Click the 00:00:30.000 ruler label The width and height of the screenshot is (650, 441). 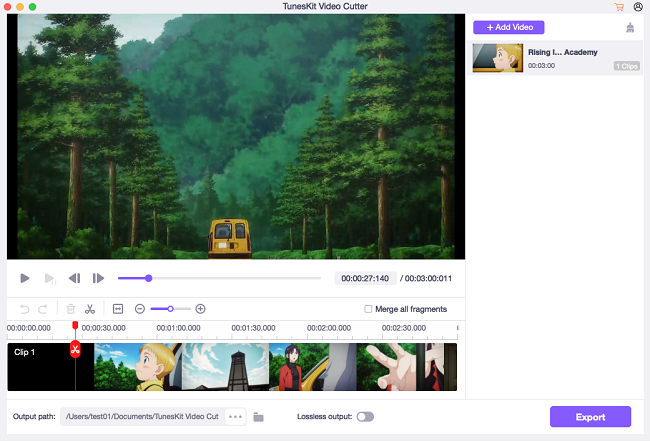point(104,328)
